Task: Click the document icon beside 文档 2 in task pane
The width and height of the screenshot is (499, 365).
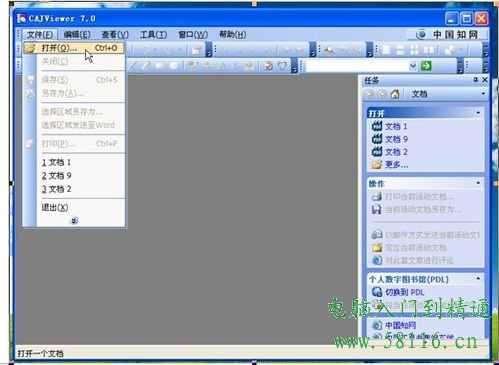Action: point(377,152)
